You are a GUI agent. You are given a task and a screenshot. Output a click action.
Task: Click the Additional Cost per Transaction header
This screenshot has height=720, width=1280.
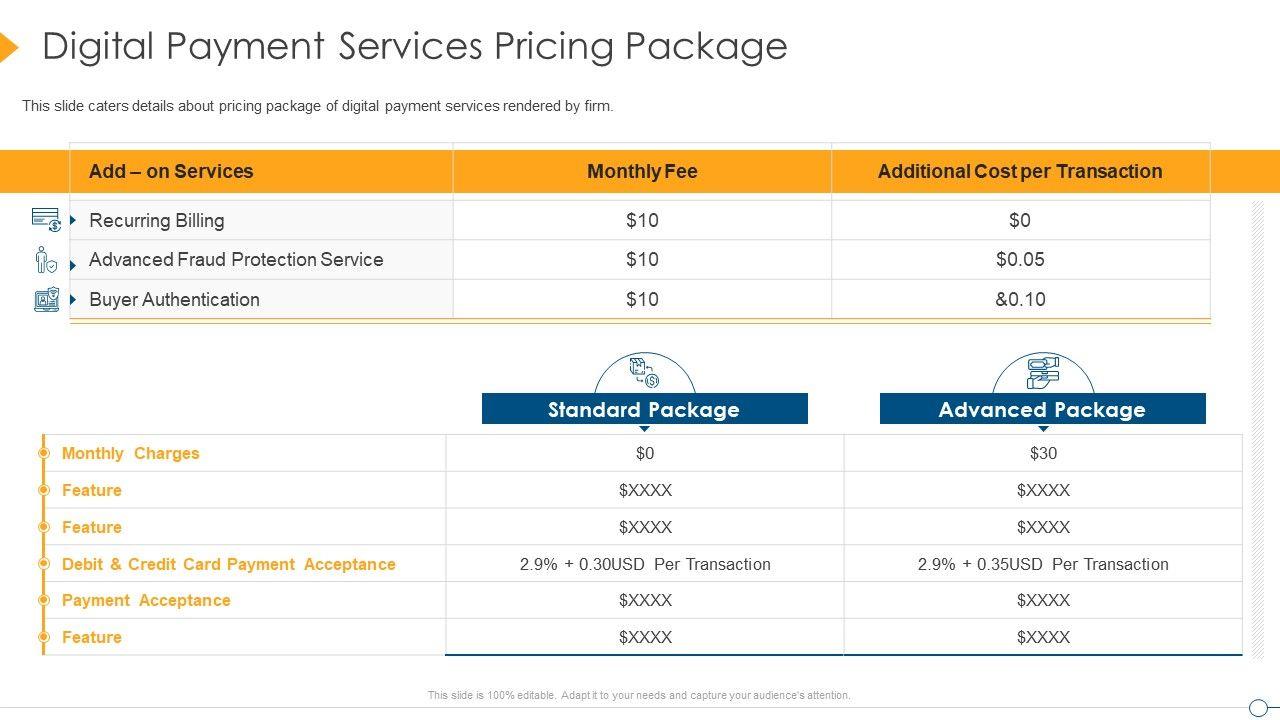(x=1020, y=171)
